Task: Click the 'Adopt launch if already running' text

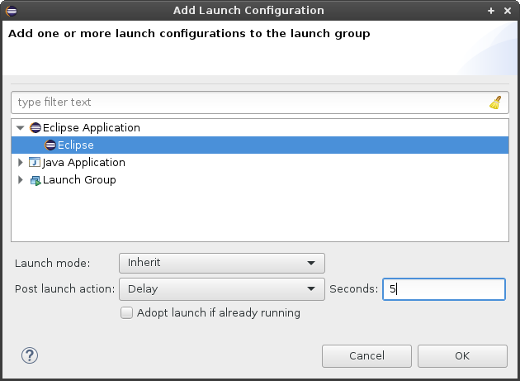Action: [x=219, y=313]
